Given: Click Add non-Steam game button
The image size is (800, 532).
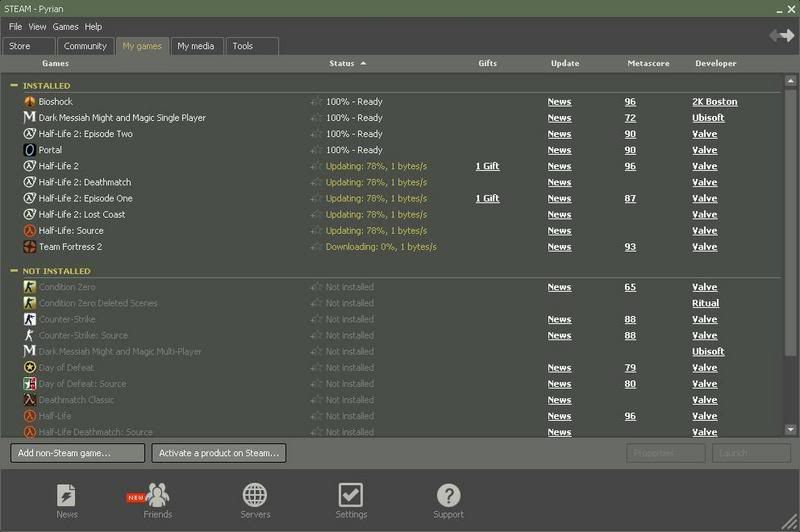Looking at the screenshot, I should click(78, 453).
